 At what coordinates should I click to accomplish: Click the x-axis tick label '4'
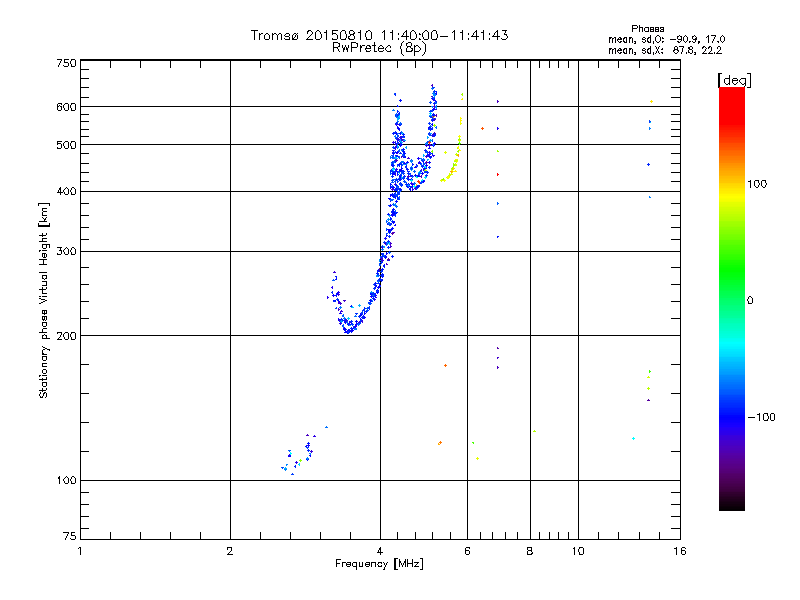pos(380,551)
